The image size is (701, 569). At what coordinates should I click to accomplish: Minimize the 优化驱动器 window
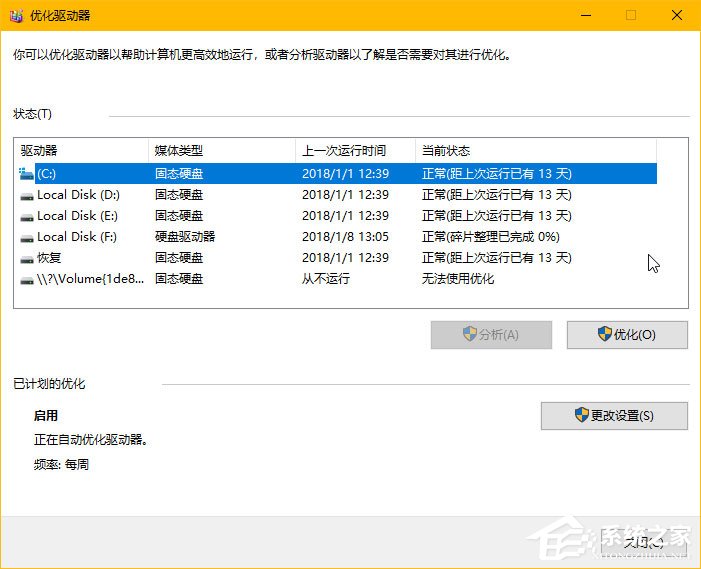(586, 16)
